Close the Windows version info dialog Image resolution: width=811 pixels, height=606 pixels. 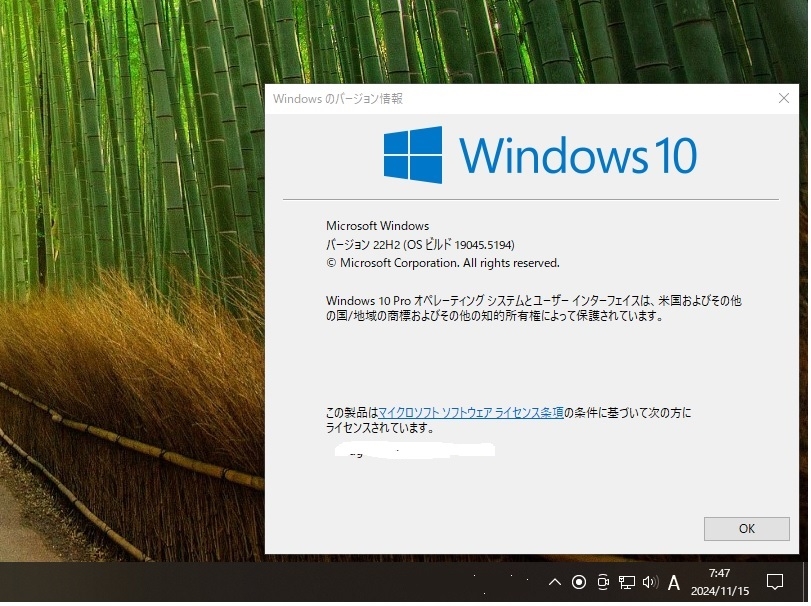[784, 98]
